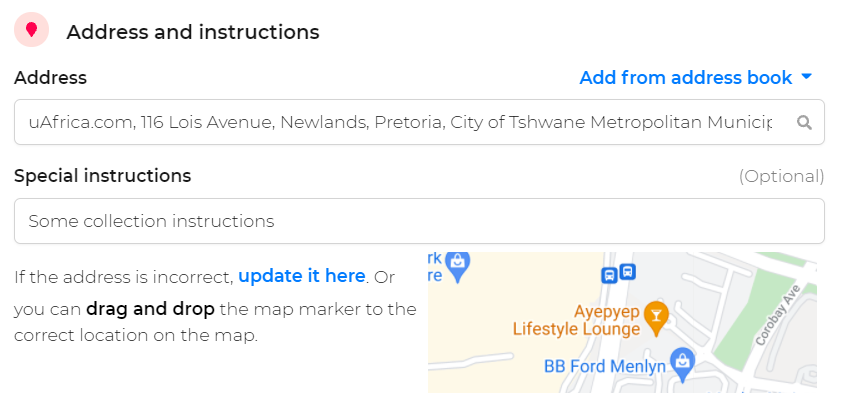This screenshot has height=393, width=844.
Task: Click the 'Special instructions' field label
Action: click(103, 176)
